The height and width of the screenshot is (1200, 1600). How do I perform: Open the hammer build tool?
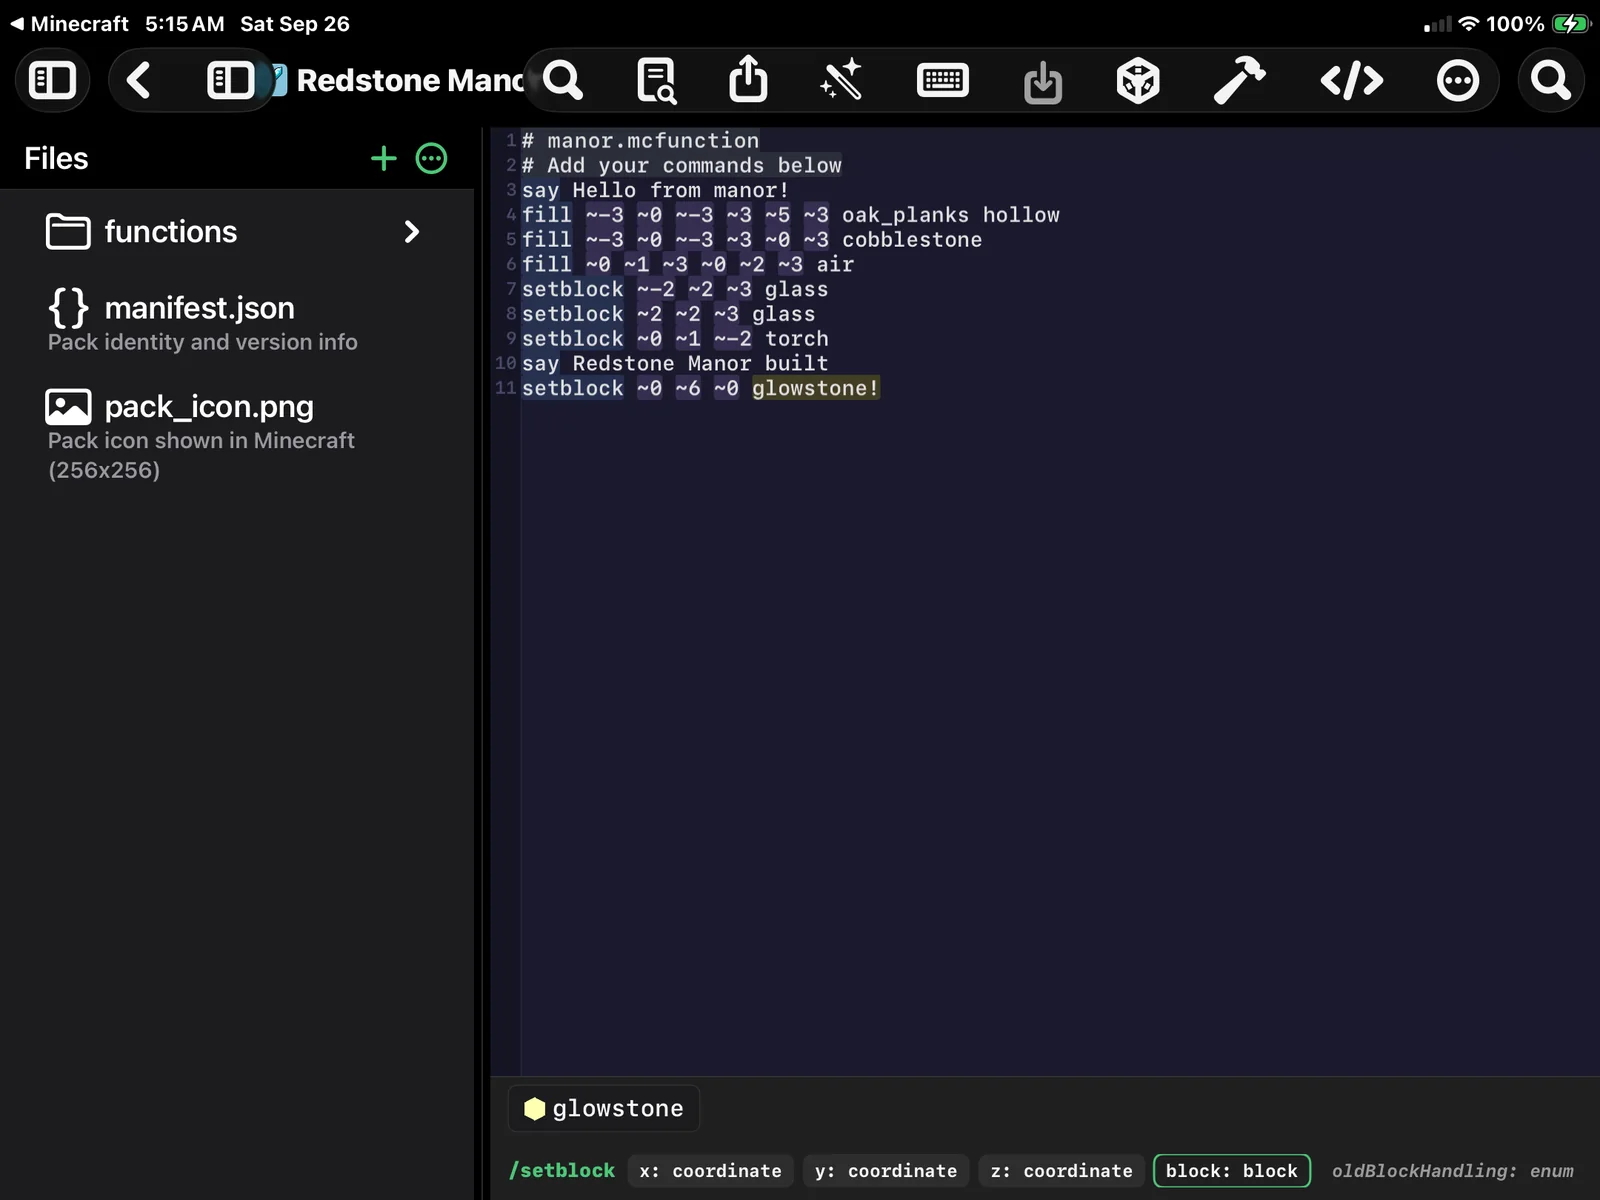(x=1239, y=80)
